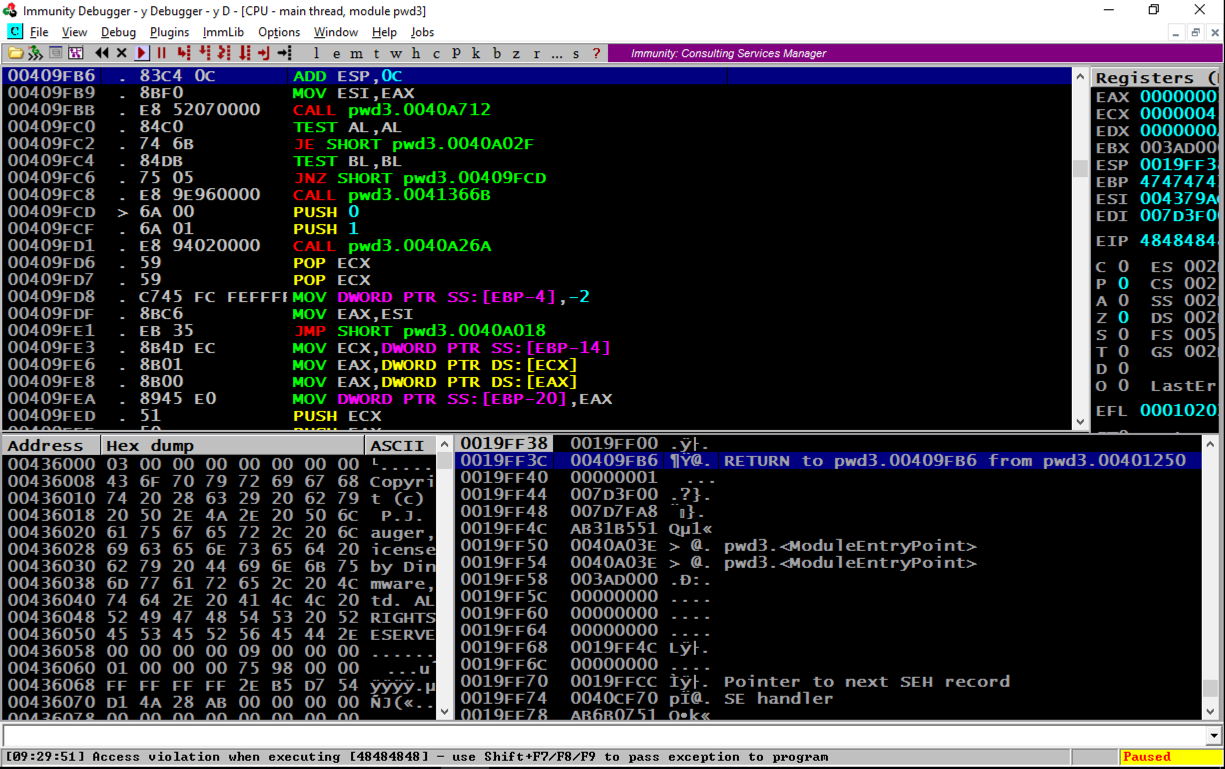Click the ASCII column header
Viewport: 1225px width, 769px height.
click(x=400, y=445)
